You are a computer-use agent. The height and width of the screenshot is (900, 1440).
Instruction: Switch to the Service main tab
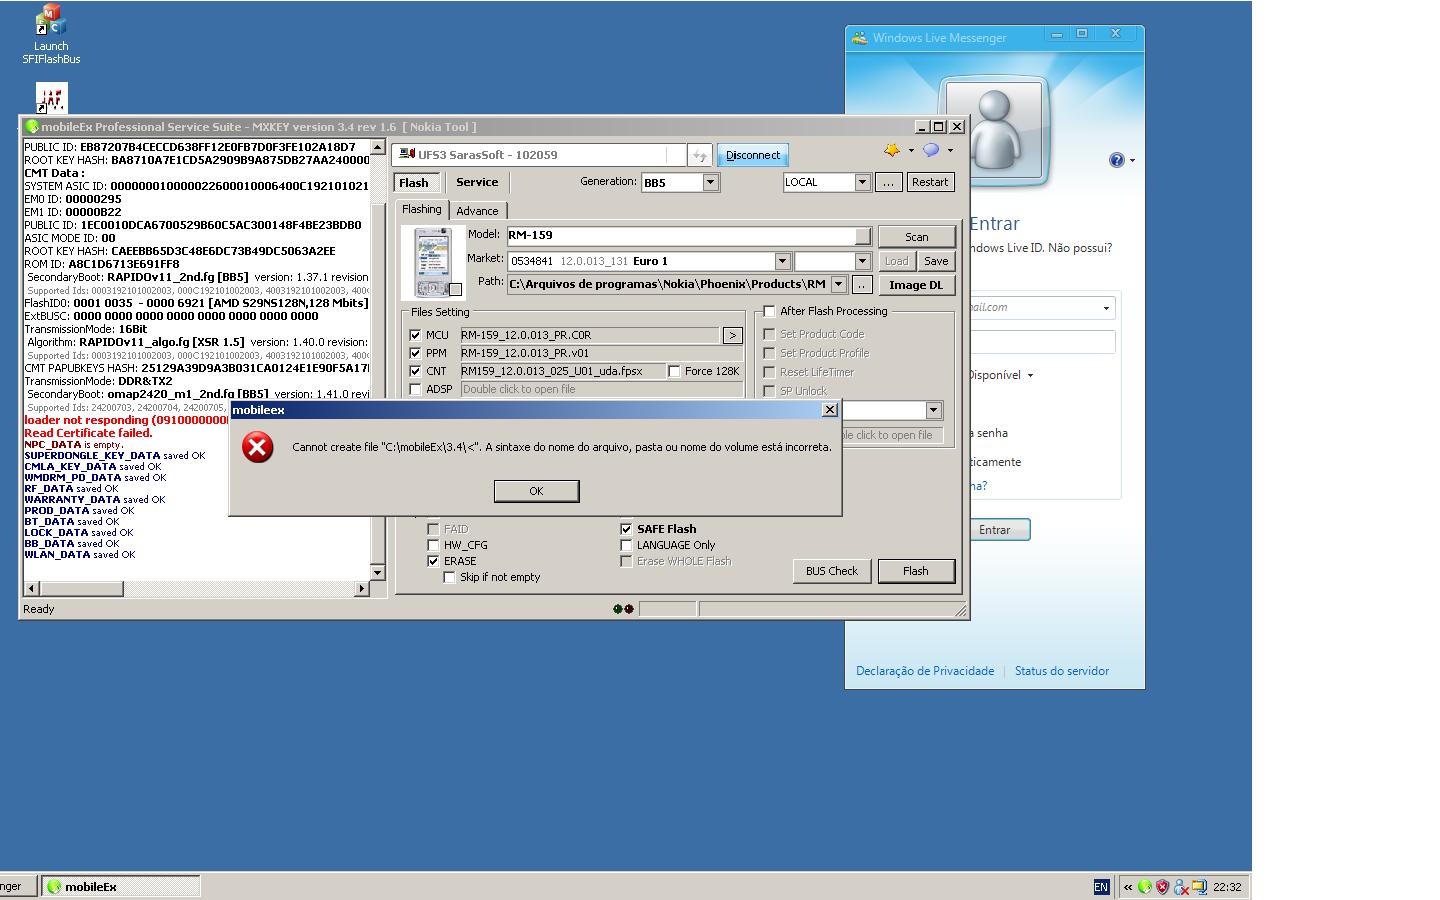(477, 182)
